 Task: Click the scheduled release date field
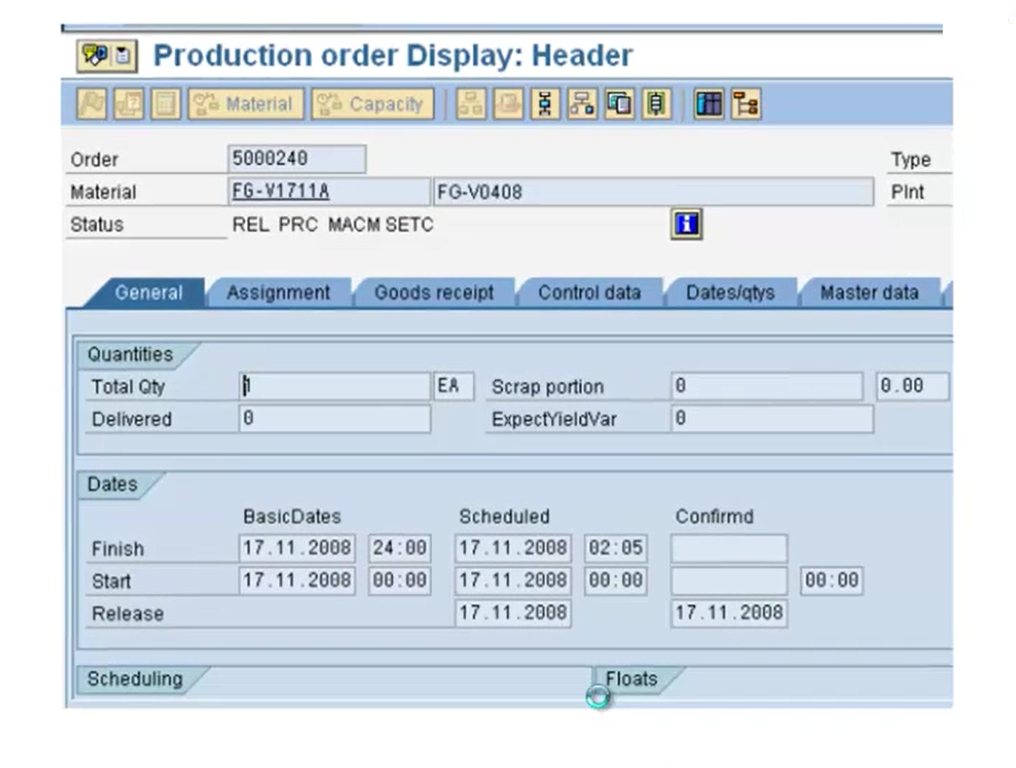tap(513, 613)
